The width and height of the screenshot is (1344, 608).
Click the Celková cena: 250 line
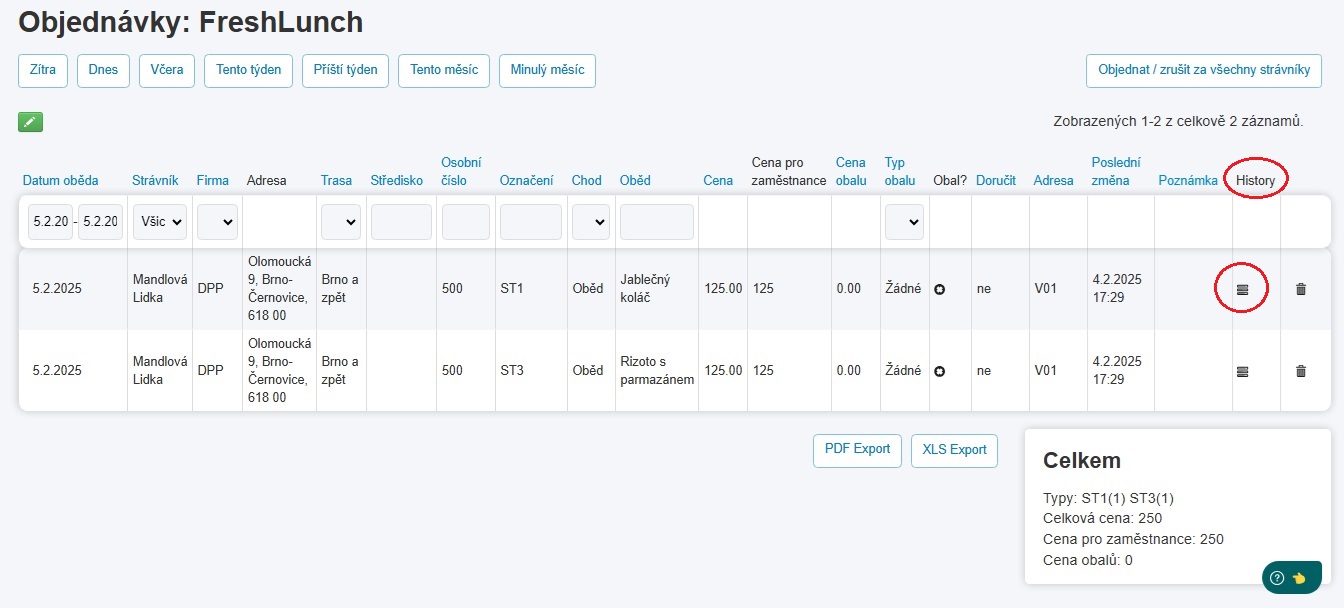tap(1102, 518)
